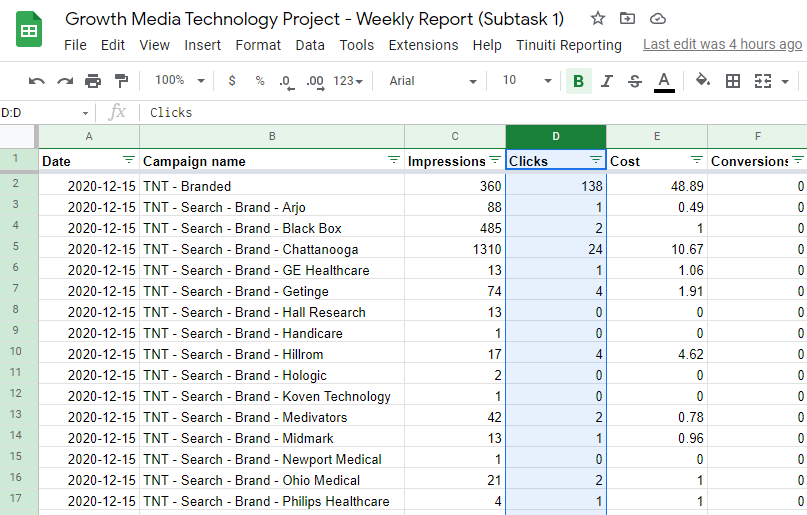807x515 pixels.
Task: Click into the formula bar
Action: [x=473, y=112]
